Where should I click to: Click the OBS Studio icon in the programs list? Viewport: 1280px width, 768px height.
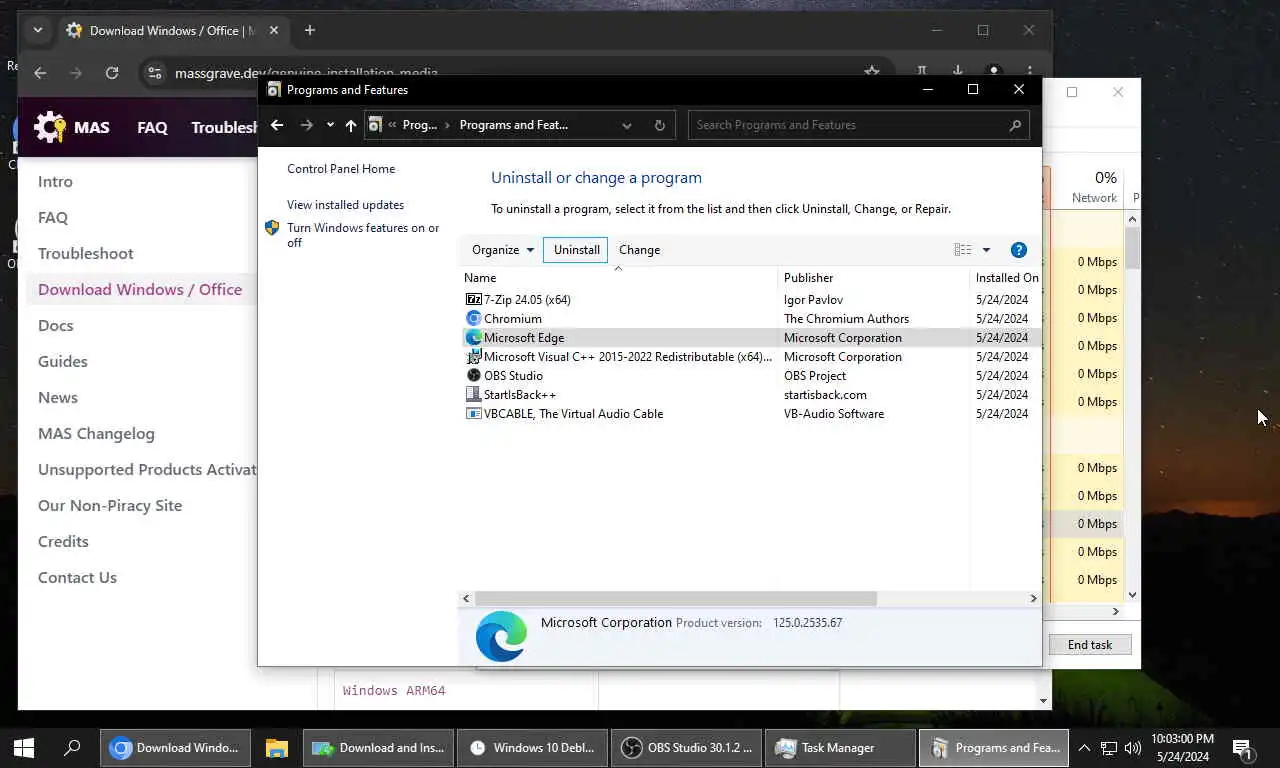tap(474, 375)
